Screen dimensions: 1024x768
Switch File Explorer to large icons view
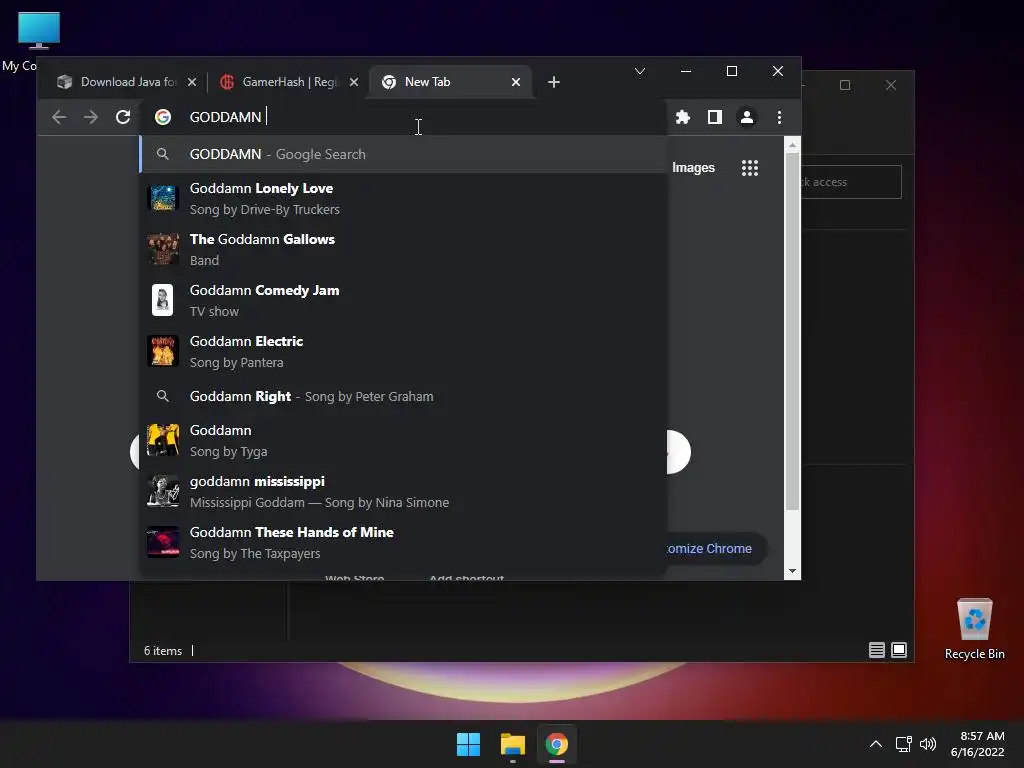click(x=899, y=650)
